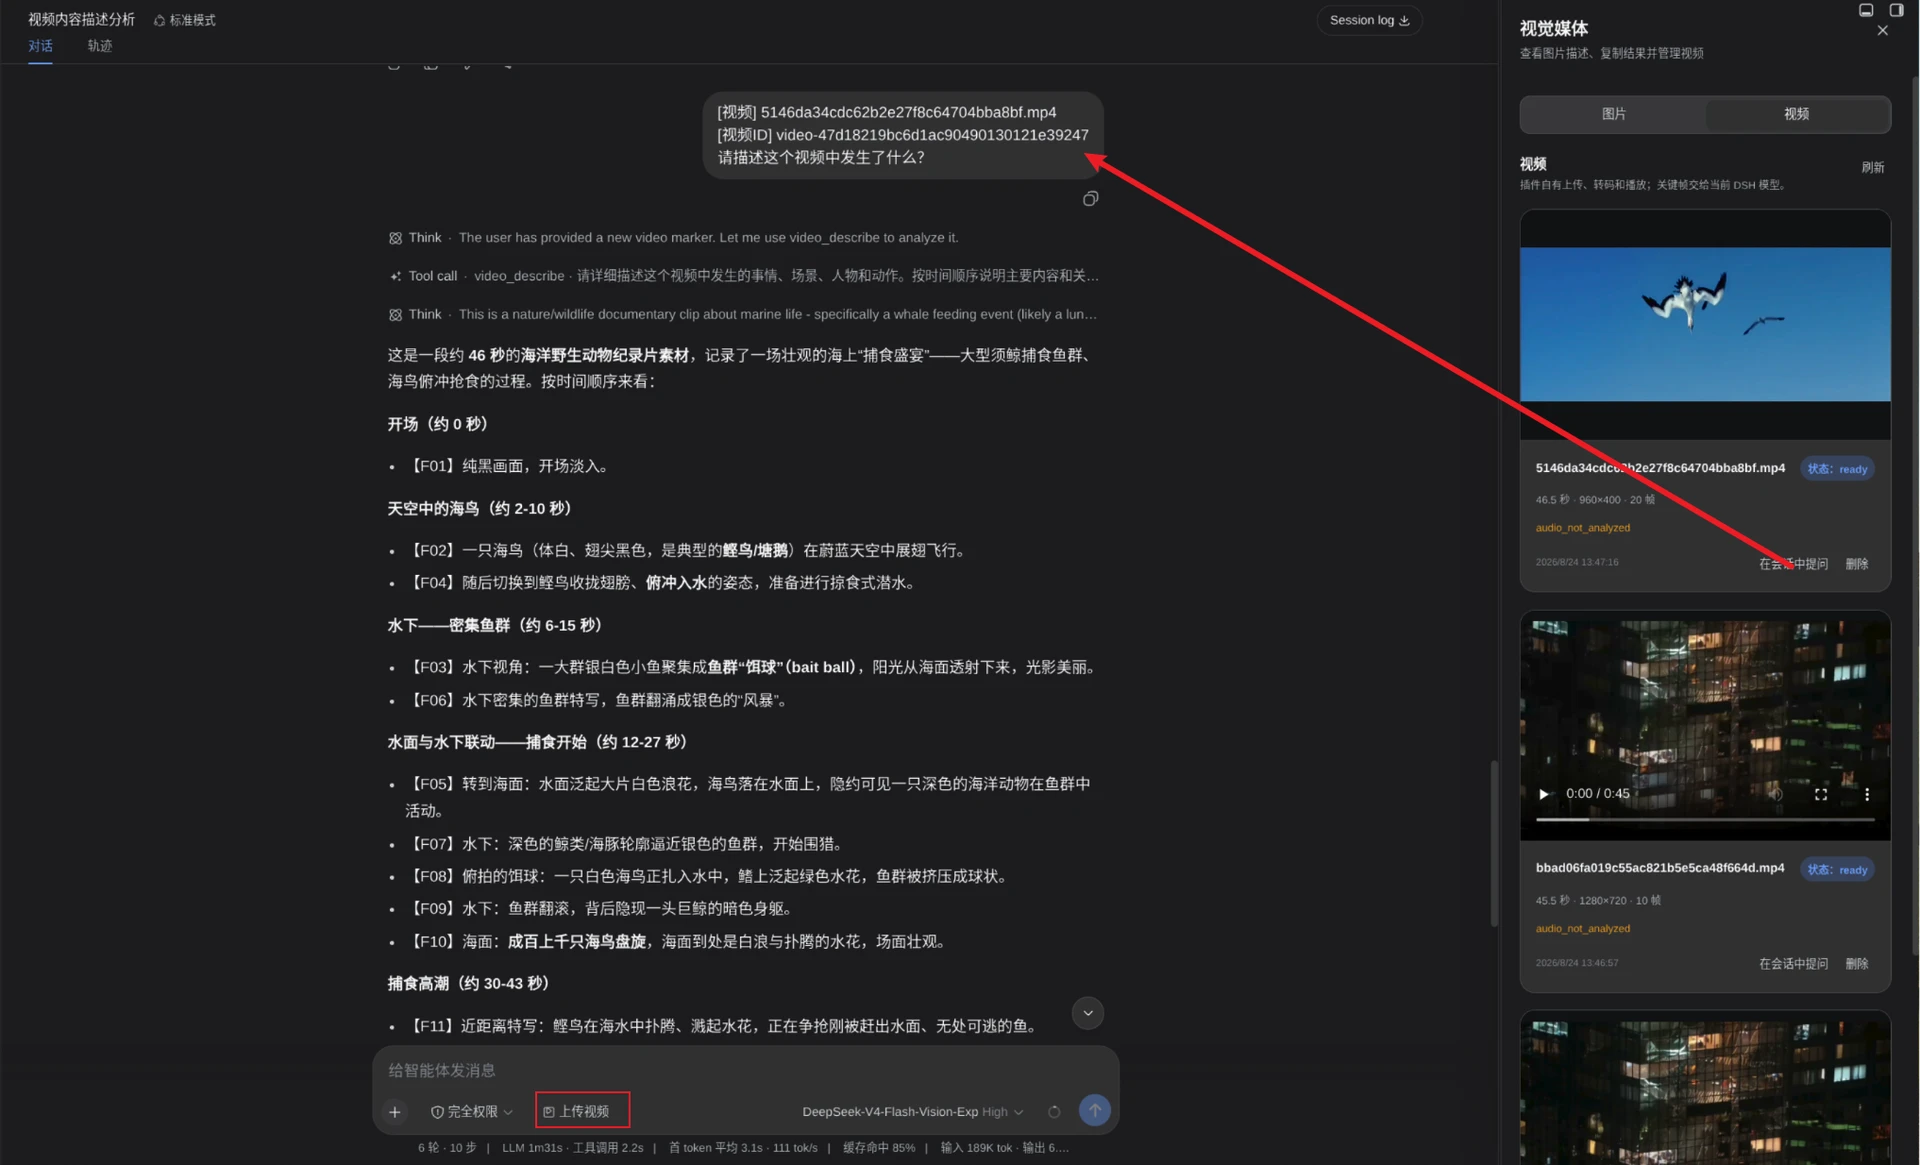This screenshot has width=1920, height=1165.
Task: Click the plus attachment button
Action: [x=395, y=1112]
